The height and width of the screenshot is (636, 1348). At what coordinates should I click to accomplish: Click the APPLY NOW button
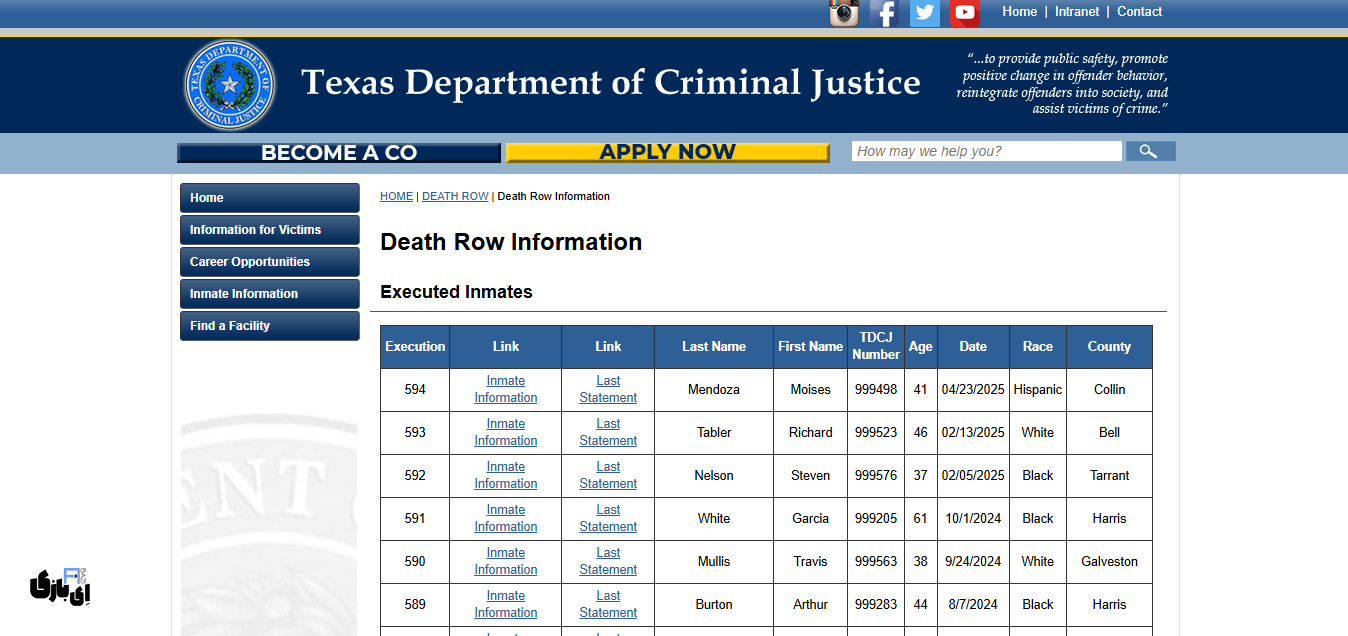click(x=667, y=151)
